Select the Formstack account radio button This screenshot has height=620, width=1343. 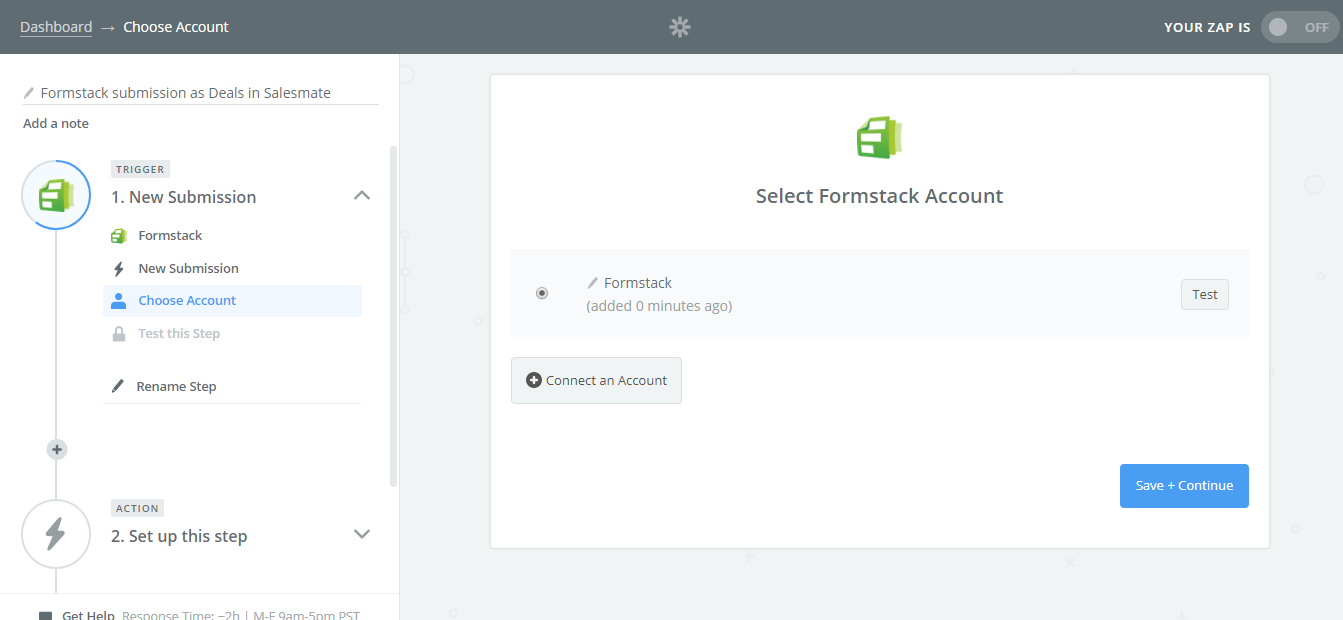pos(542,293)
